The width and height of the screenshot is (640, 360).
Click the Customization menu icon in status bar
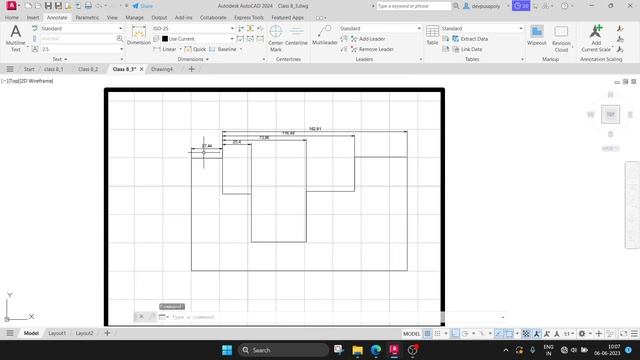(634, 333)
